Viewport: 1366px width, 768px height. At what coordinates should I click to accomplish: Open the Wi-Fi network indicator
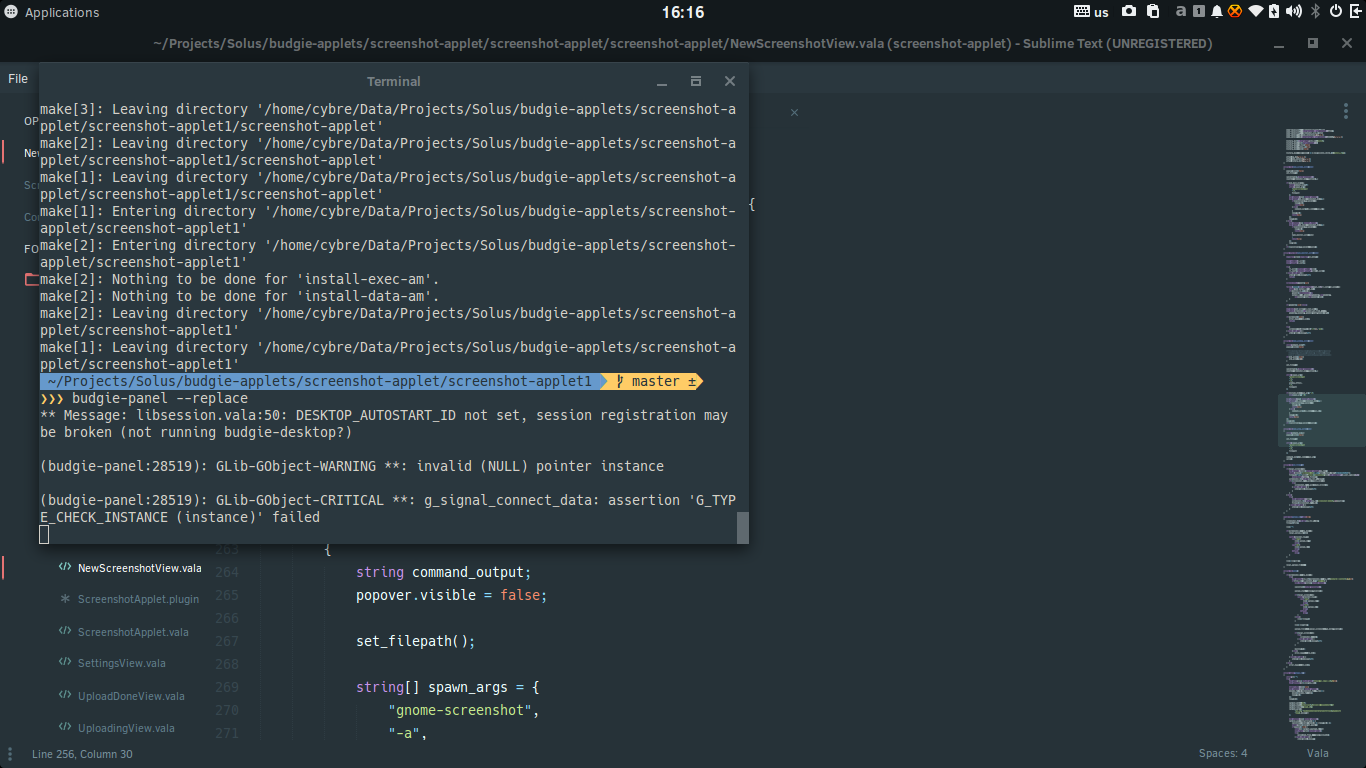click(1256, 12)
